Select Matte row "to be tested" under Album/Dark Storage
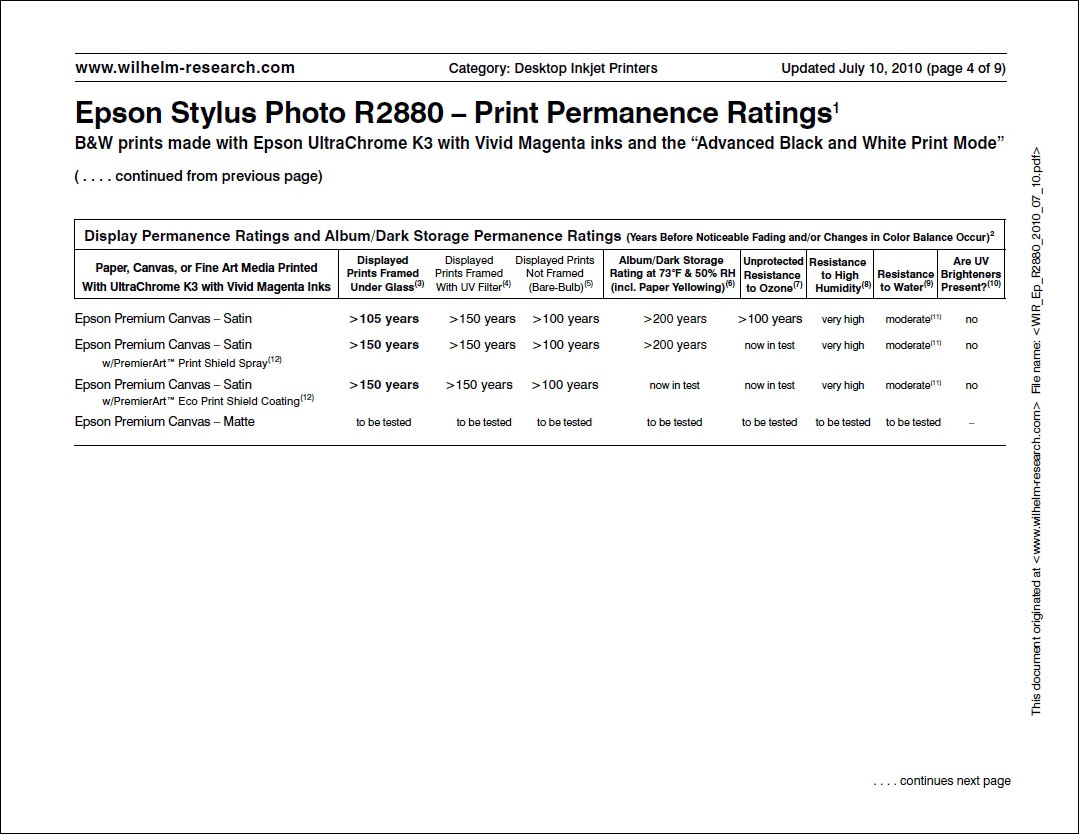1079x834 pixels. click(674, 423)
